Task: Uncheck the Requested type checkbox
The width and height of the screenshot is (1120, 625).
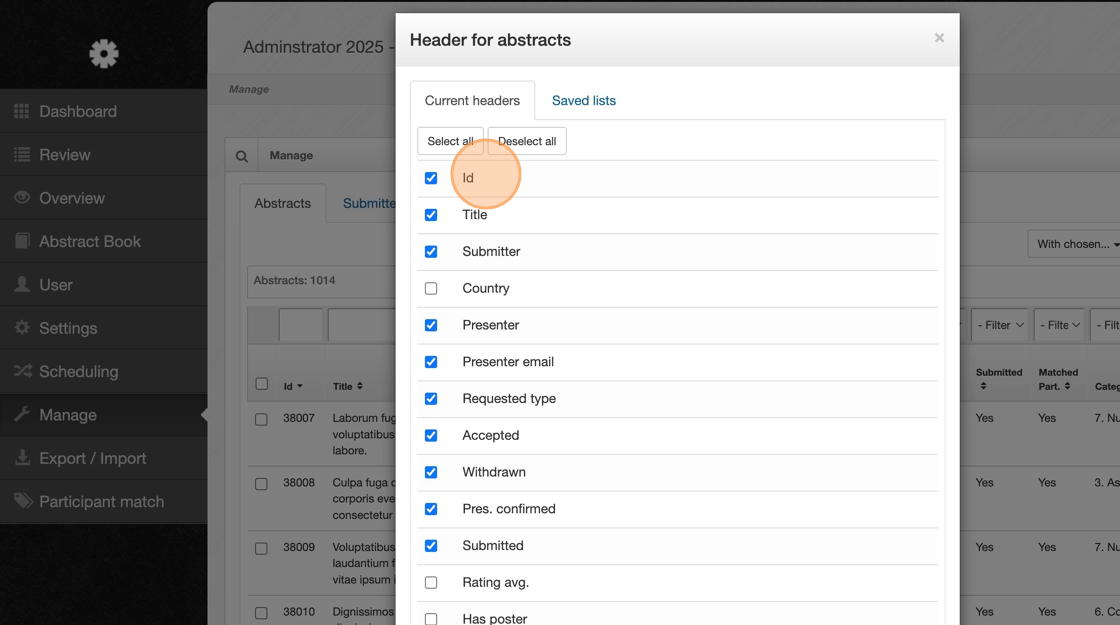Action: tap(431, 399)
